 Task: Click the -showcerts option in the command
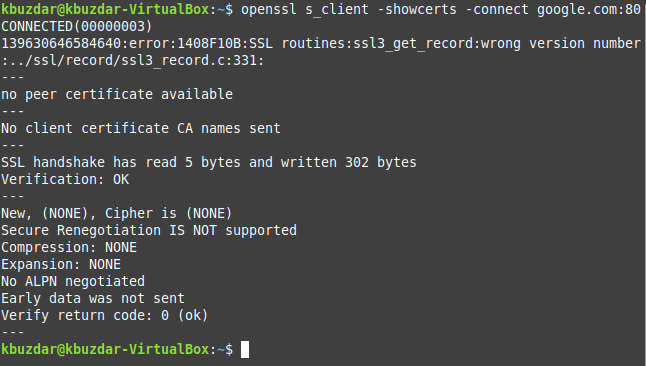pyautogui.click(x=417, y=9)
